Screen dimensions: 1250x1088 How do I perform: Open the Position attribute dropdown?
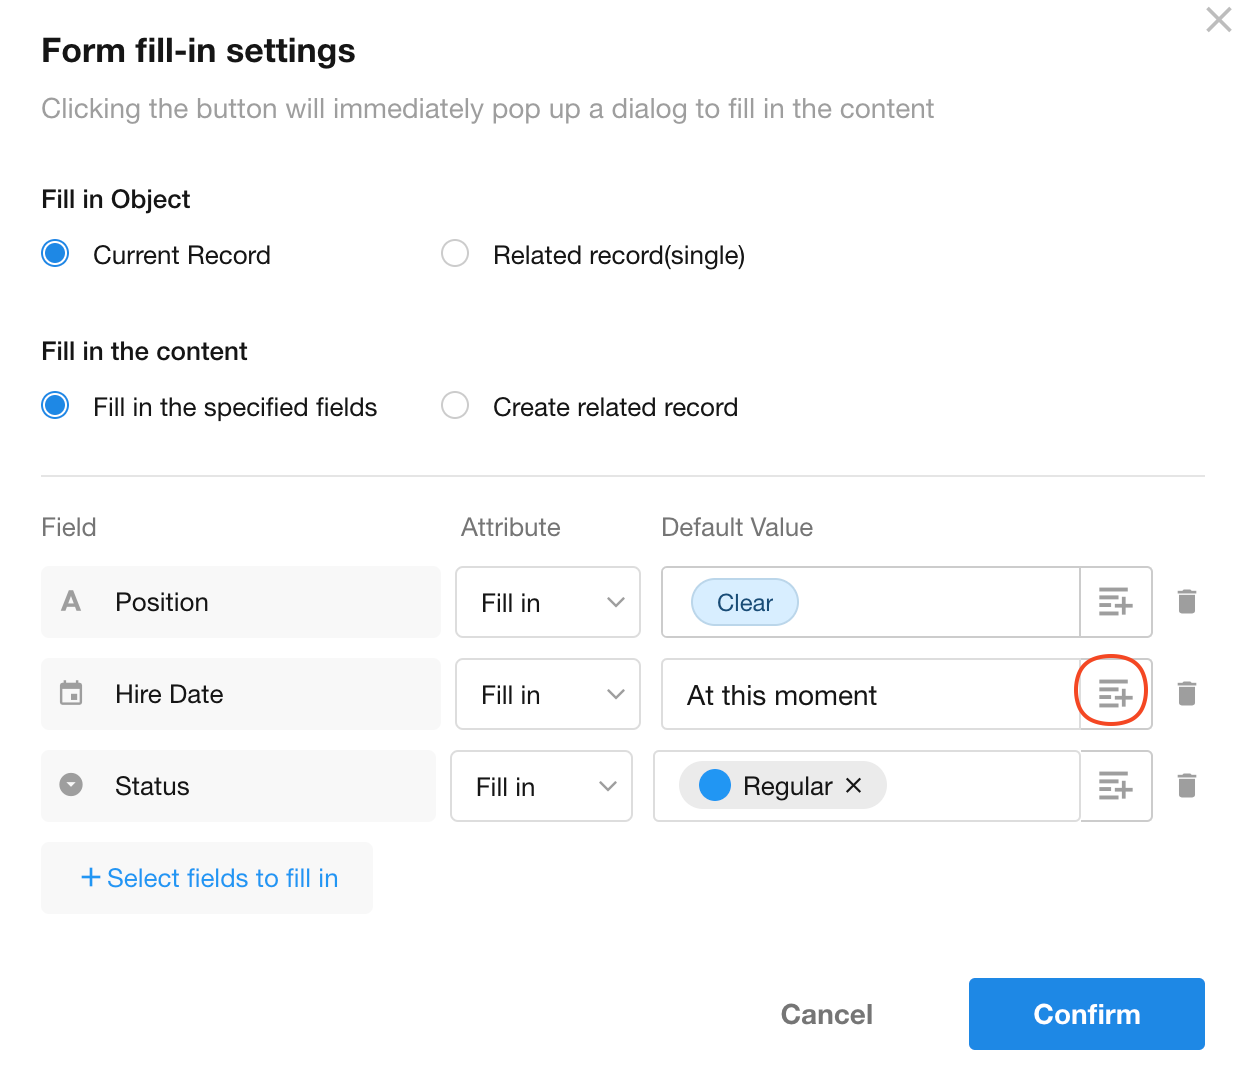pyautogui.click(x=547, y=602)
